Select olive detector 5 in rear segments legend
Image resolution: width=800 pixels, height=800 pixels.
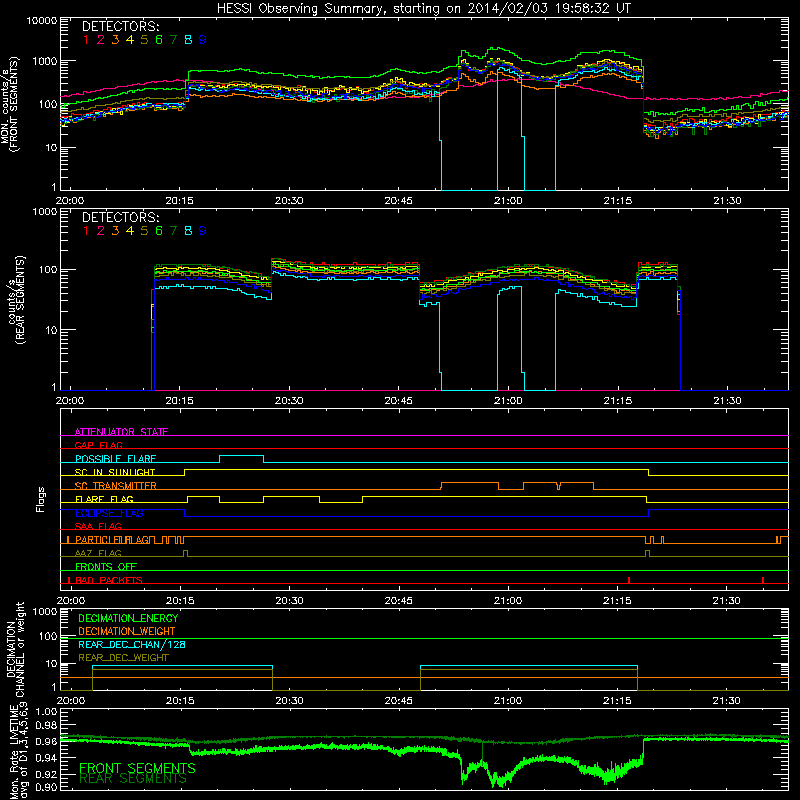[x=144, y=231]
